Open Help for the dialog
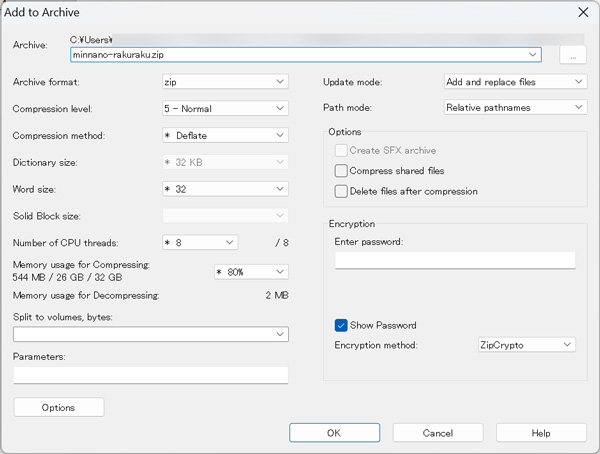600x454 pixels. (541, 433)
